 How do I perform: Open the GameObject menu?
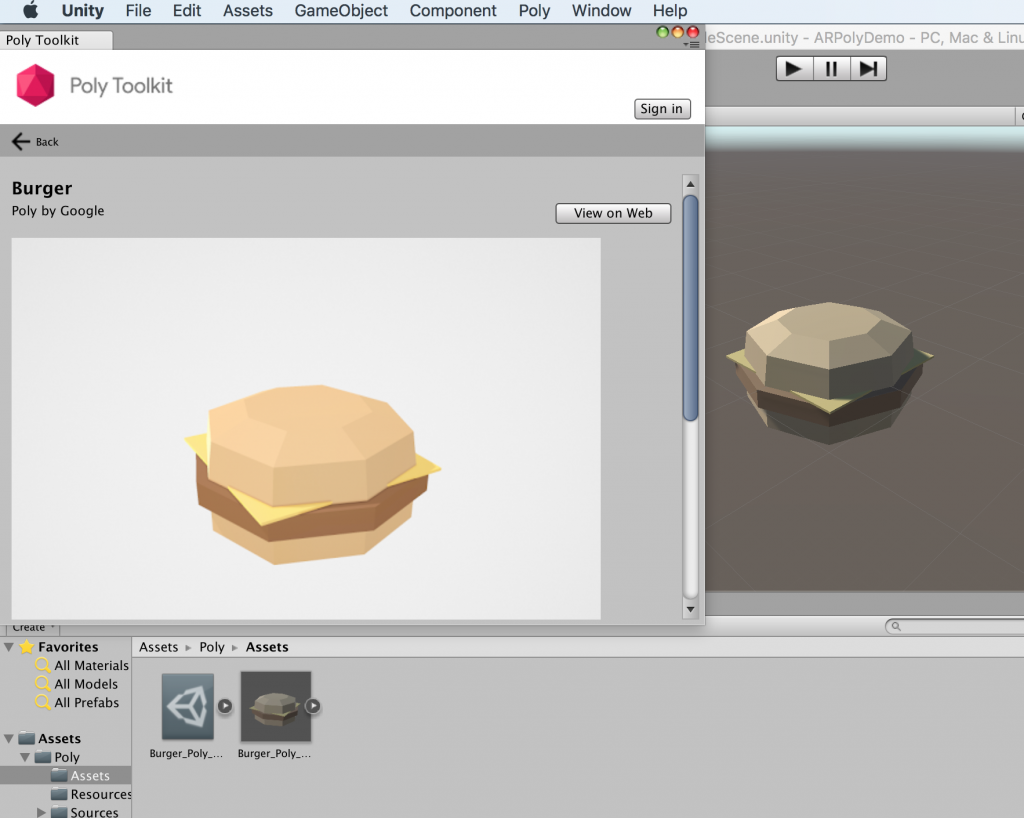pos(341,11)
